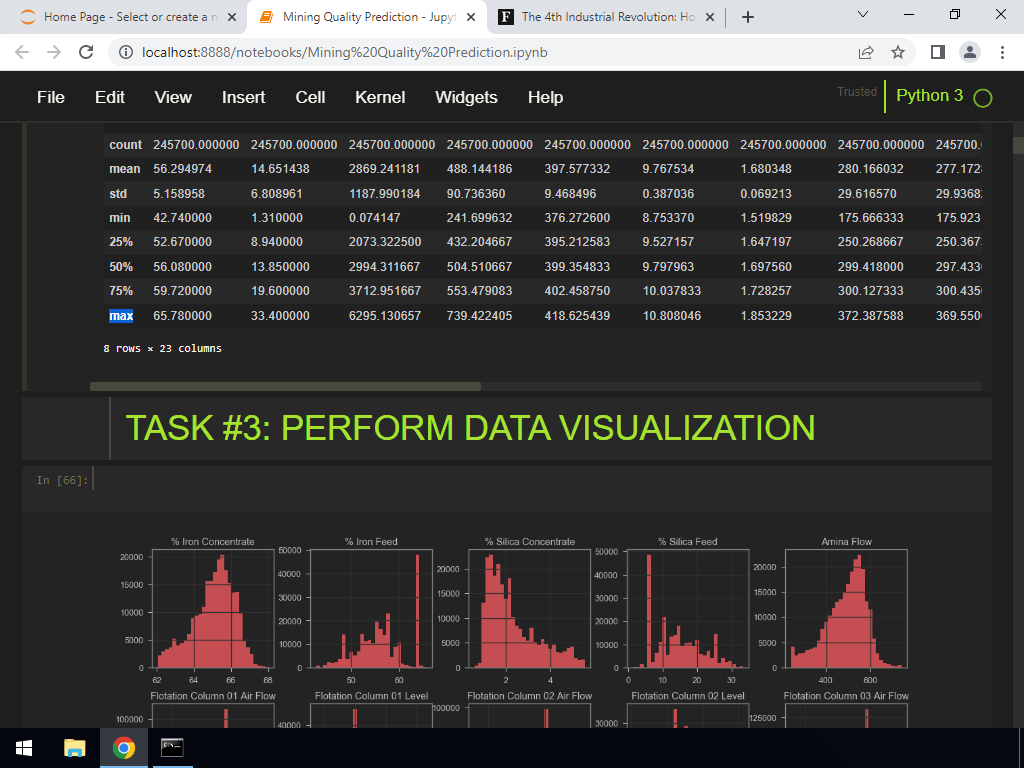Open the browser sidebar panel icon

pos(937,52)
